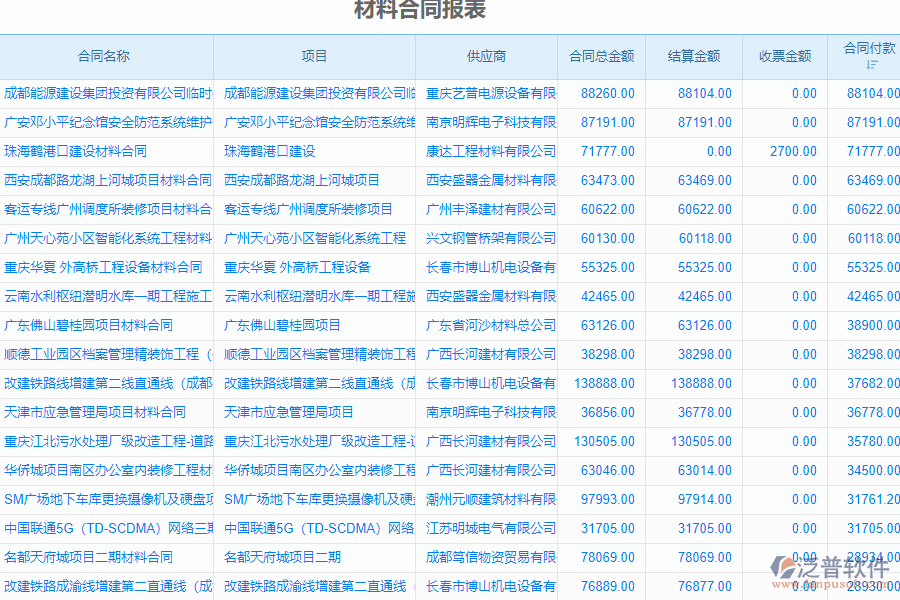The height and width of the screenshot is (600, 900).
Task: Open project 天津市应急管理局项目
Action: [x=289, y=411]
